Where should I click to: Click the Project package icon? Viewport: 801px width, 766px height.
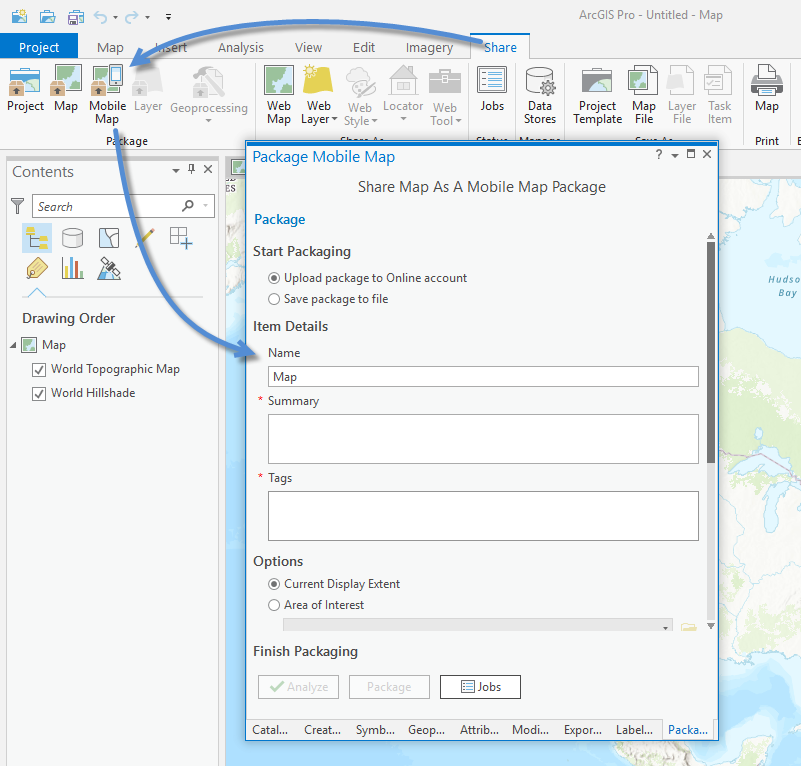[x=25, y=81]
